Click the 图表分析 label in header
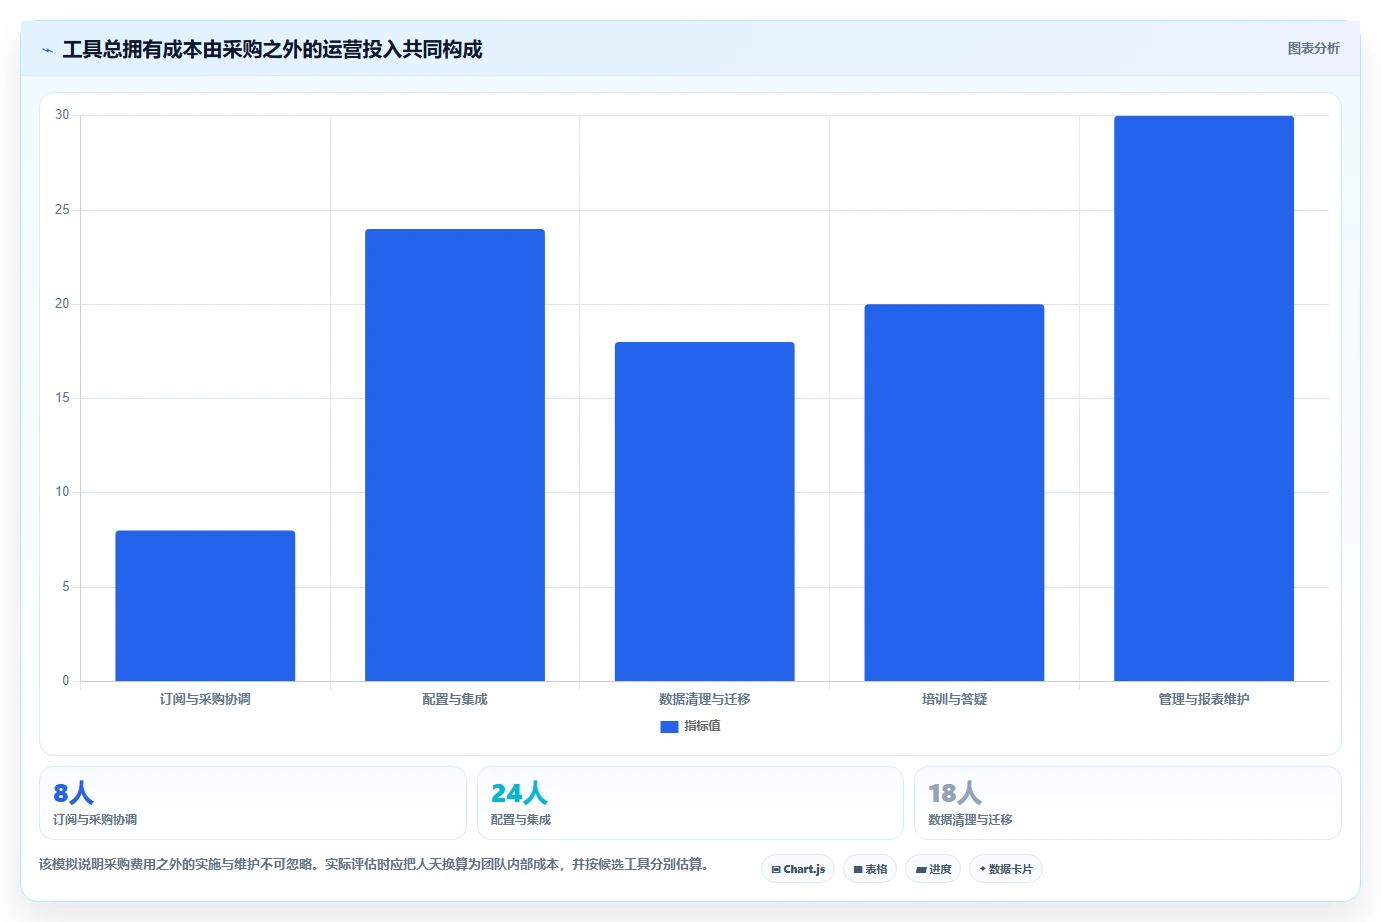Viewport: 1381px width, 922px height. (1313, 48)
